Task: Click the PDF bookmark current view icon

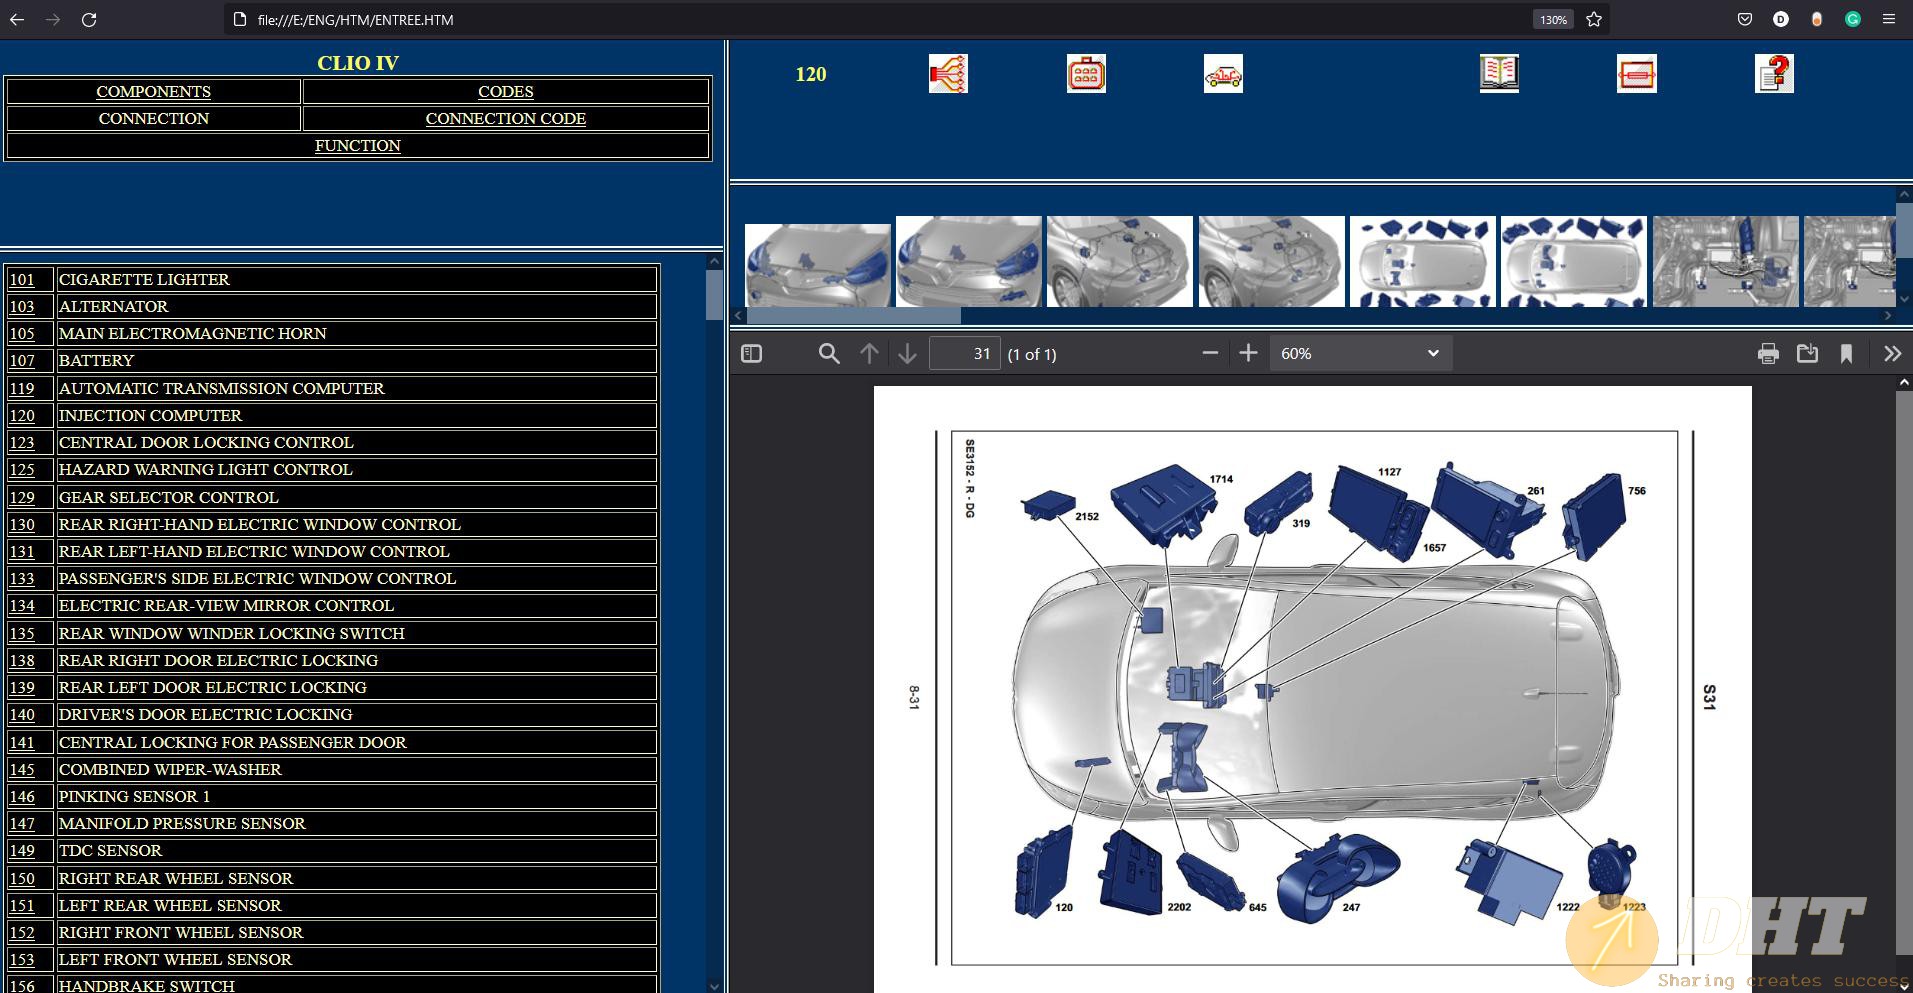Action: (x=1846, y=354)
